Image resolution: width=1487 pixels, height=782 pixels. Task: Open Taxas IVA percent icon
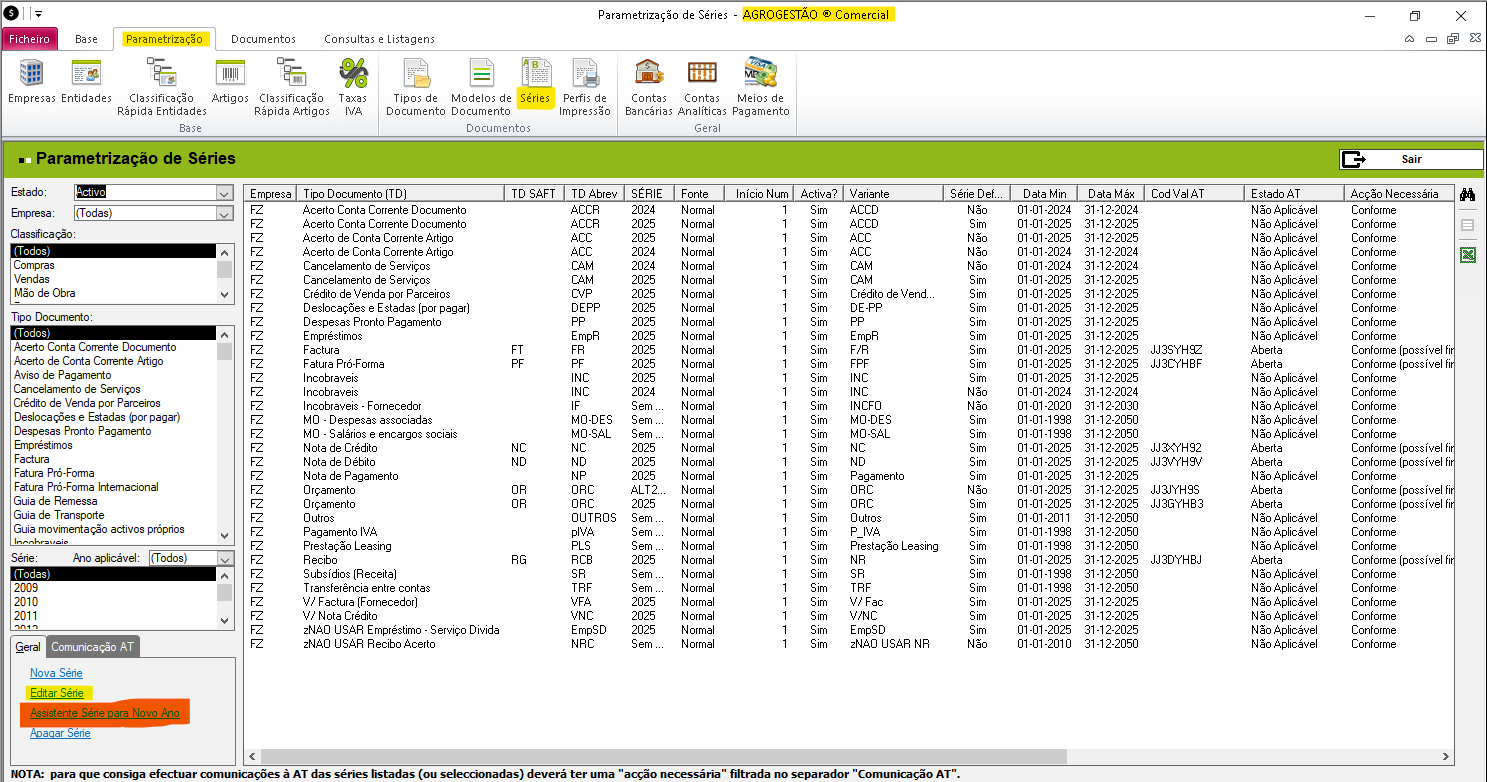[353, 75]
